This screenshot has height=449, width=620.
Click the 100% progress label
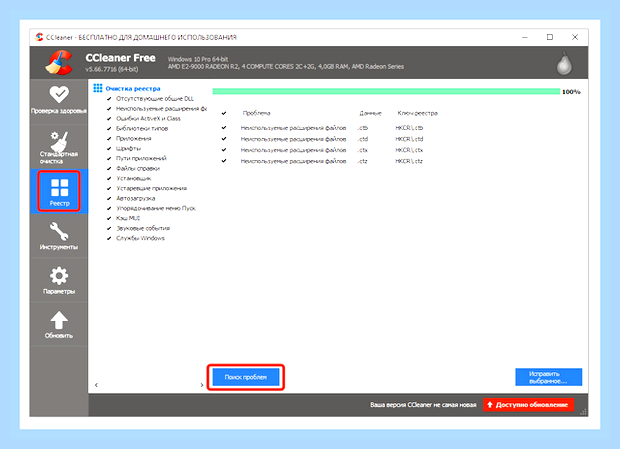[x=571, y=92]
